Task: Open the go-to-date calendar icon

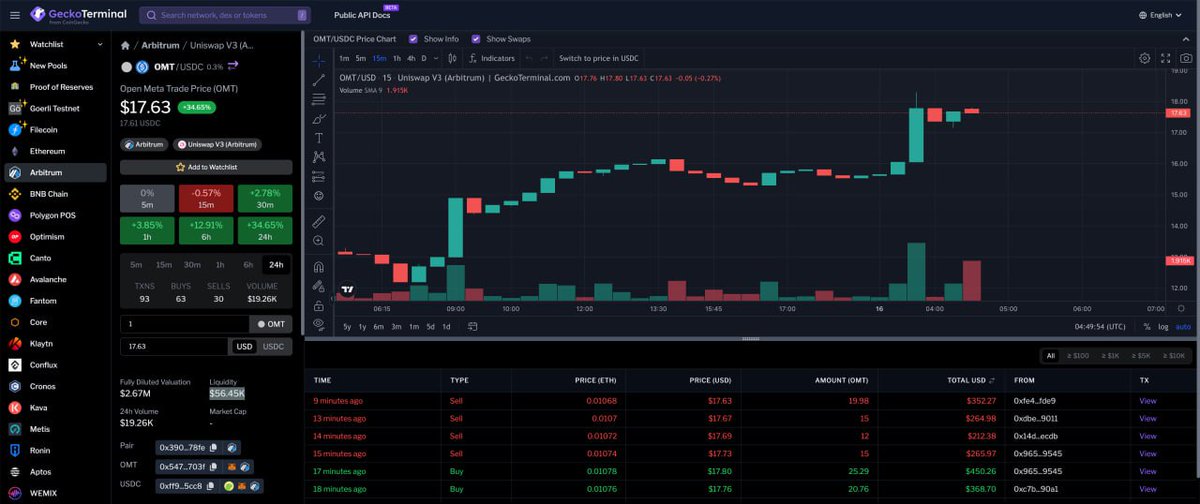Action: (471, 326)
